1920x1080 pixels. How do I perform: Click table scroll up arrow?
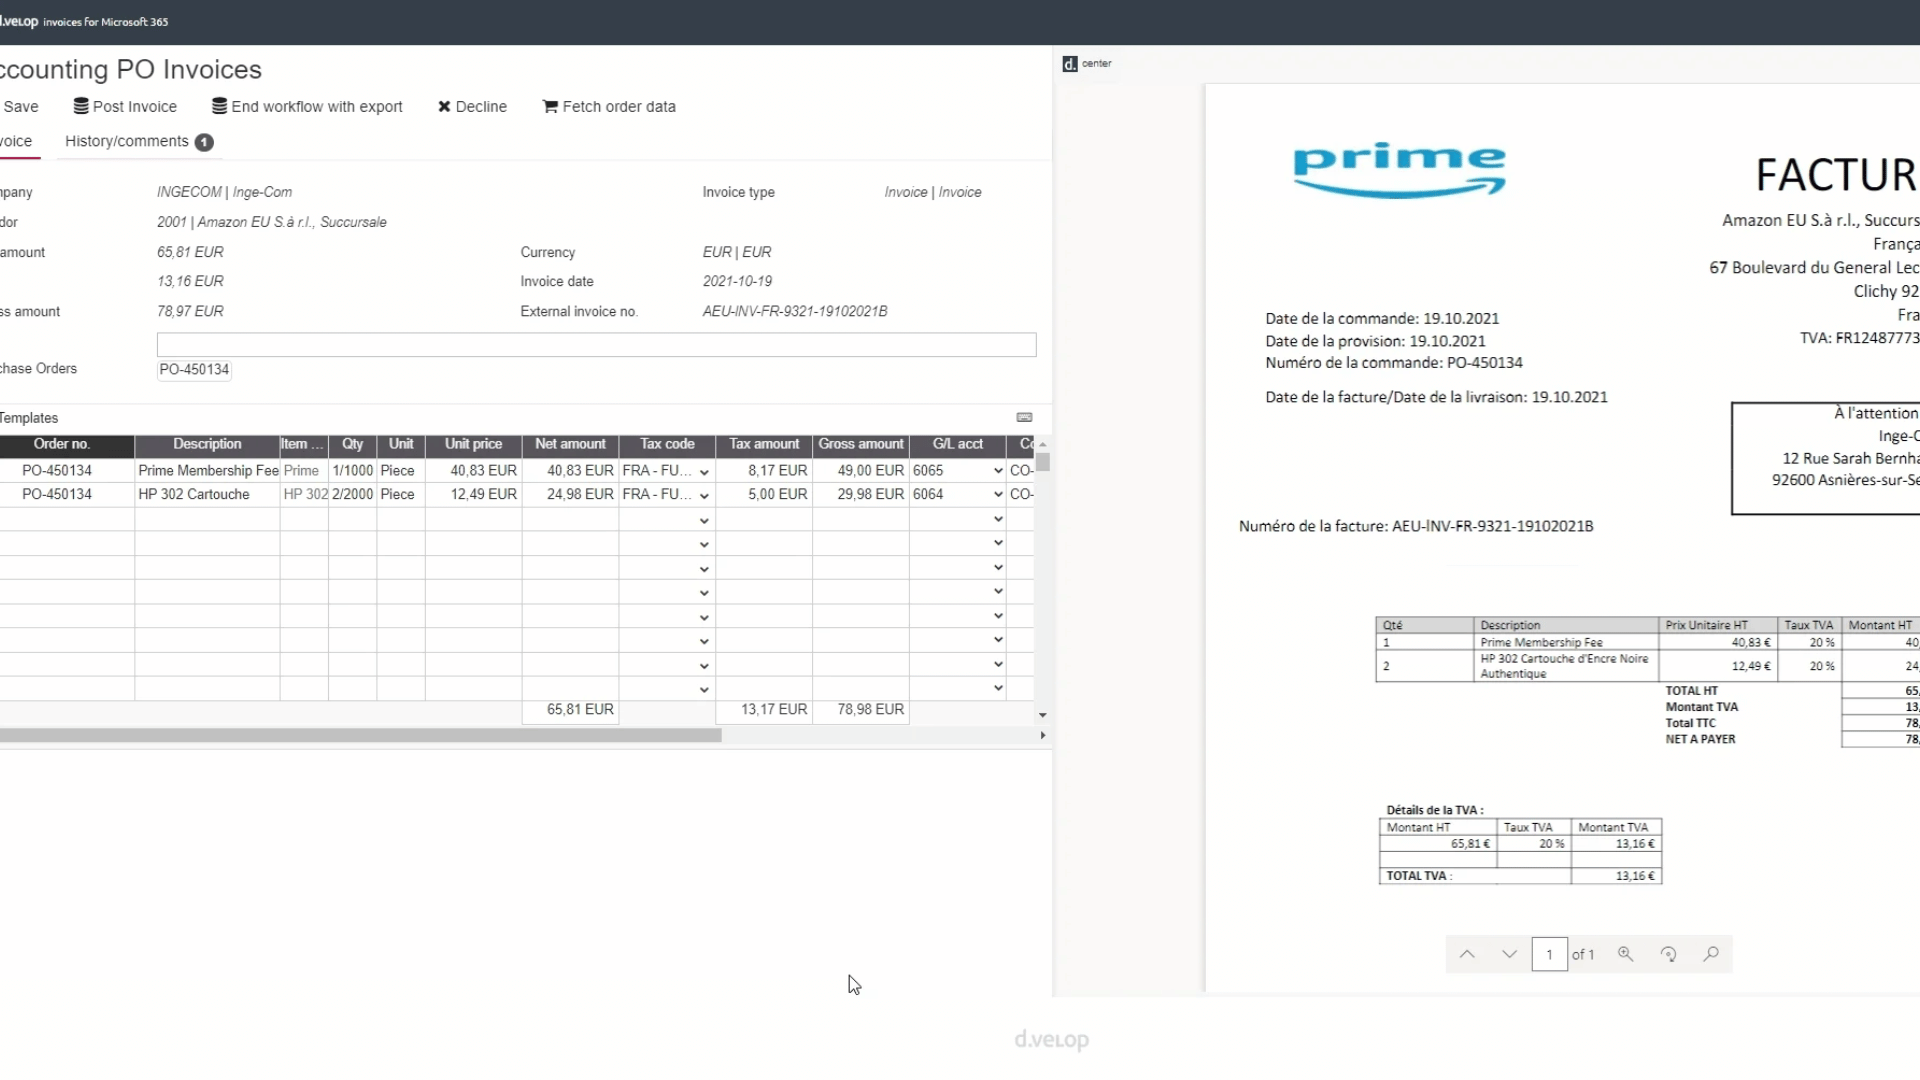[x=1043, y=444]
